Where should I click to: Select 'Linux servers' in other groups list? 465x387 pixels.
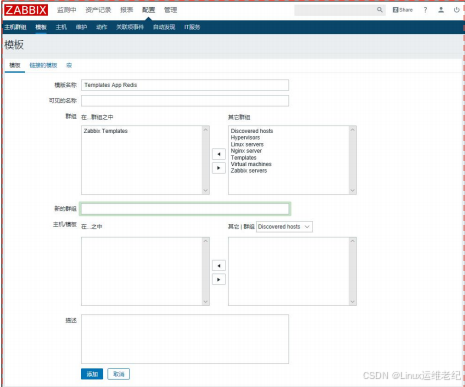click(247, 144)
